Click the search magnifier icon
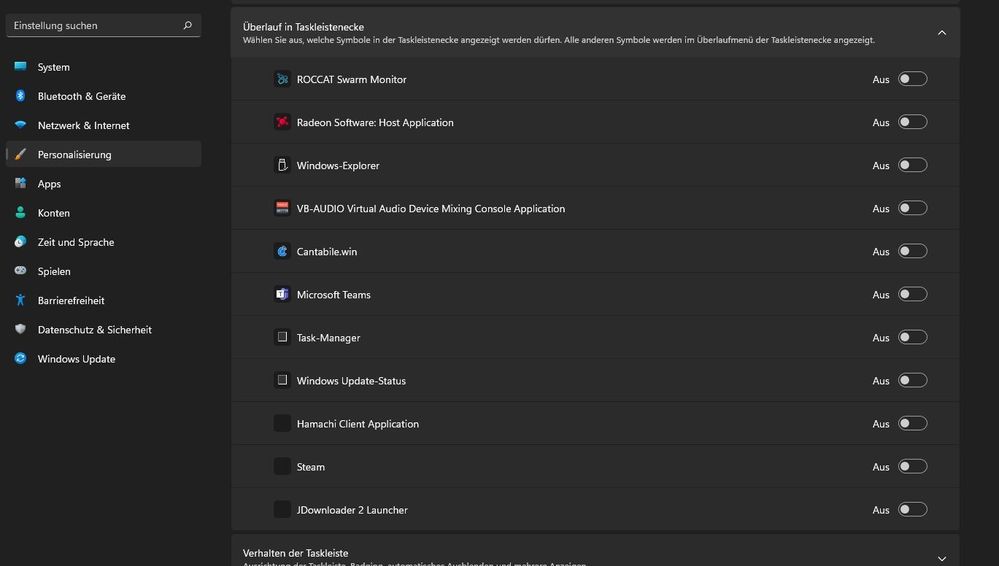 187,25
